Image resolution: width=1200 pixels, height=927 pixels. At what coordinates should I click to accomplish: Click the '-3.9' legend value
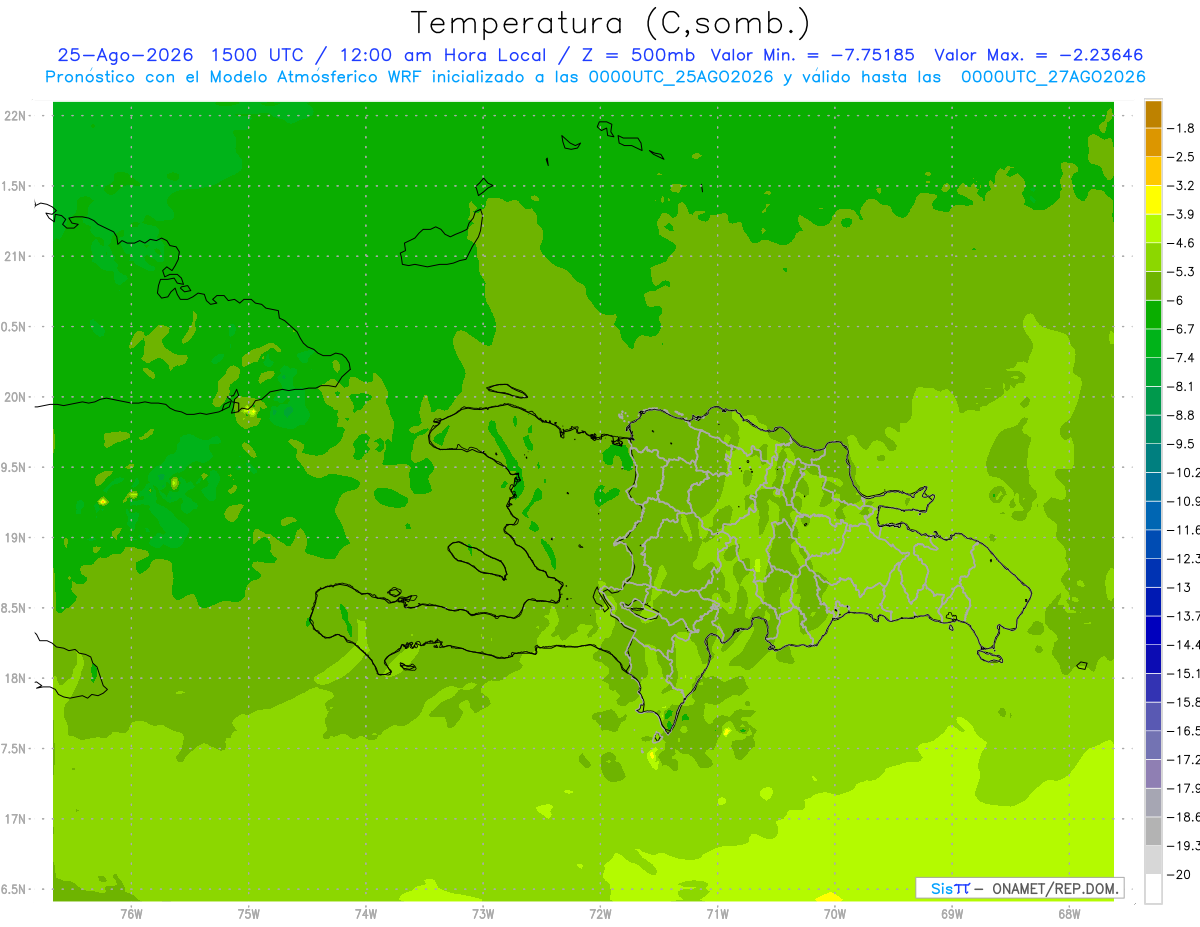[1181, 214]
